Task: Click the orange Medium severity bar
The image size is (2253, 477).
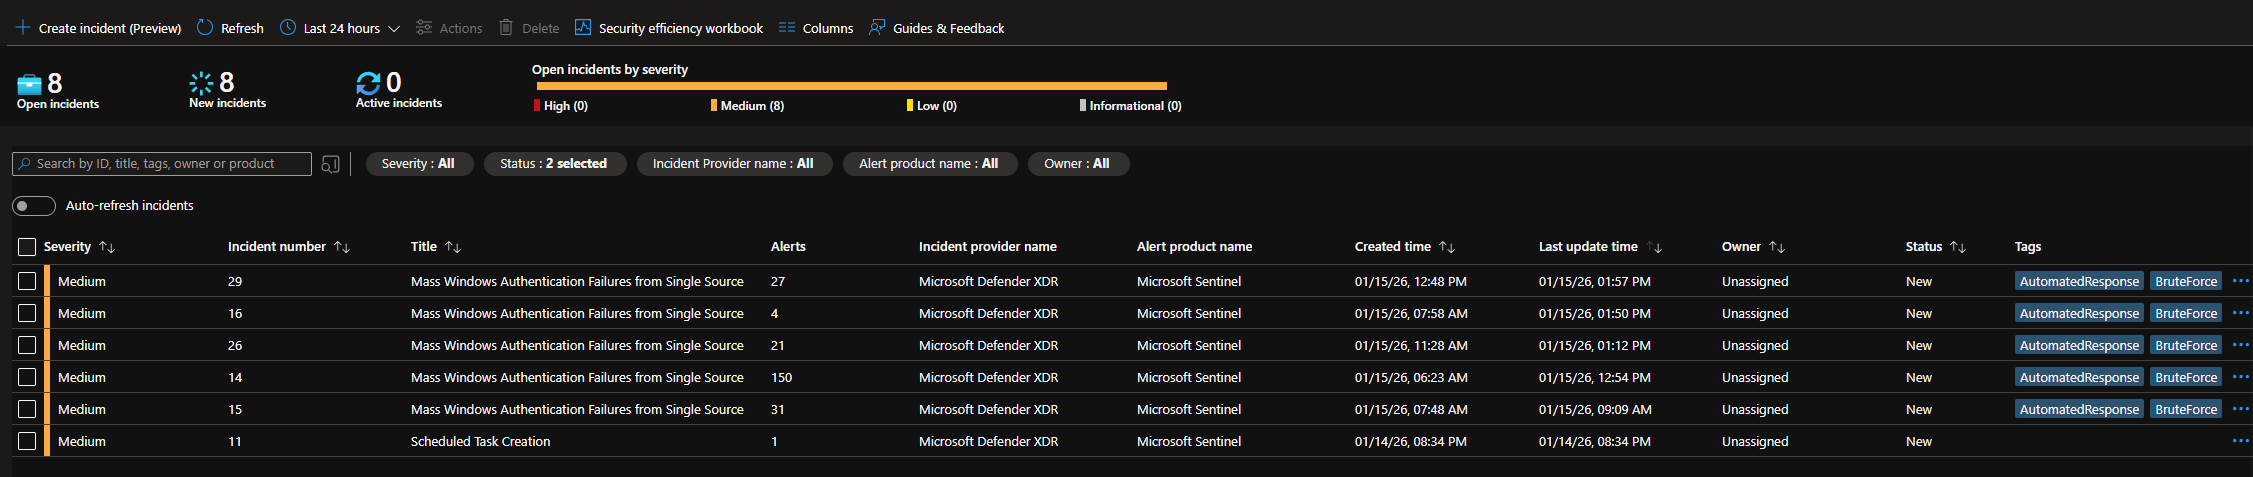Action: 851,86
